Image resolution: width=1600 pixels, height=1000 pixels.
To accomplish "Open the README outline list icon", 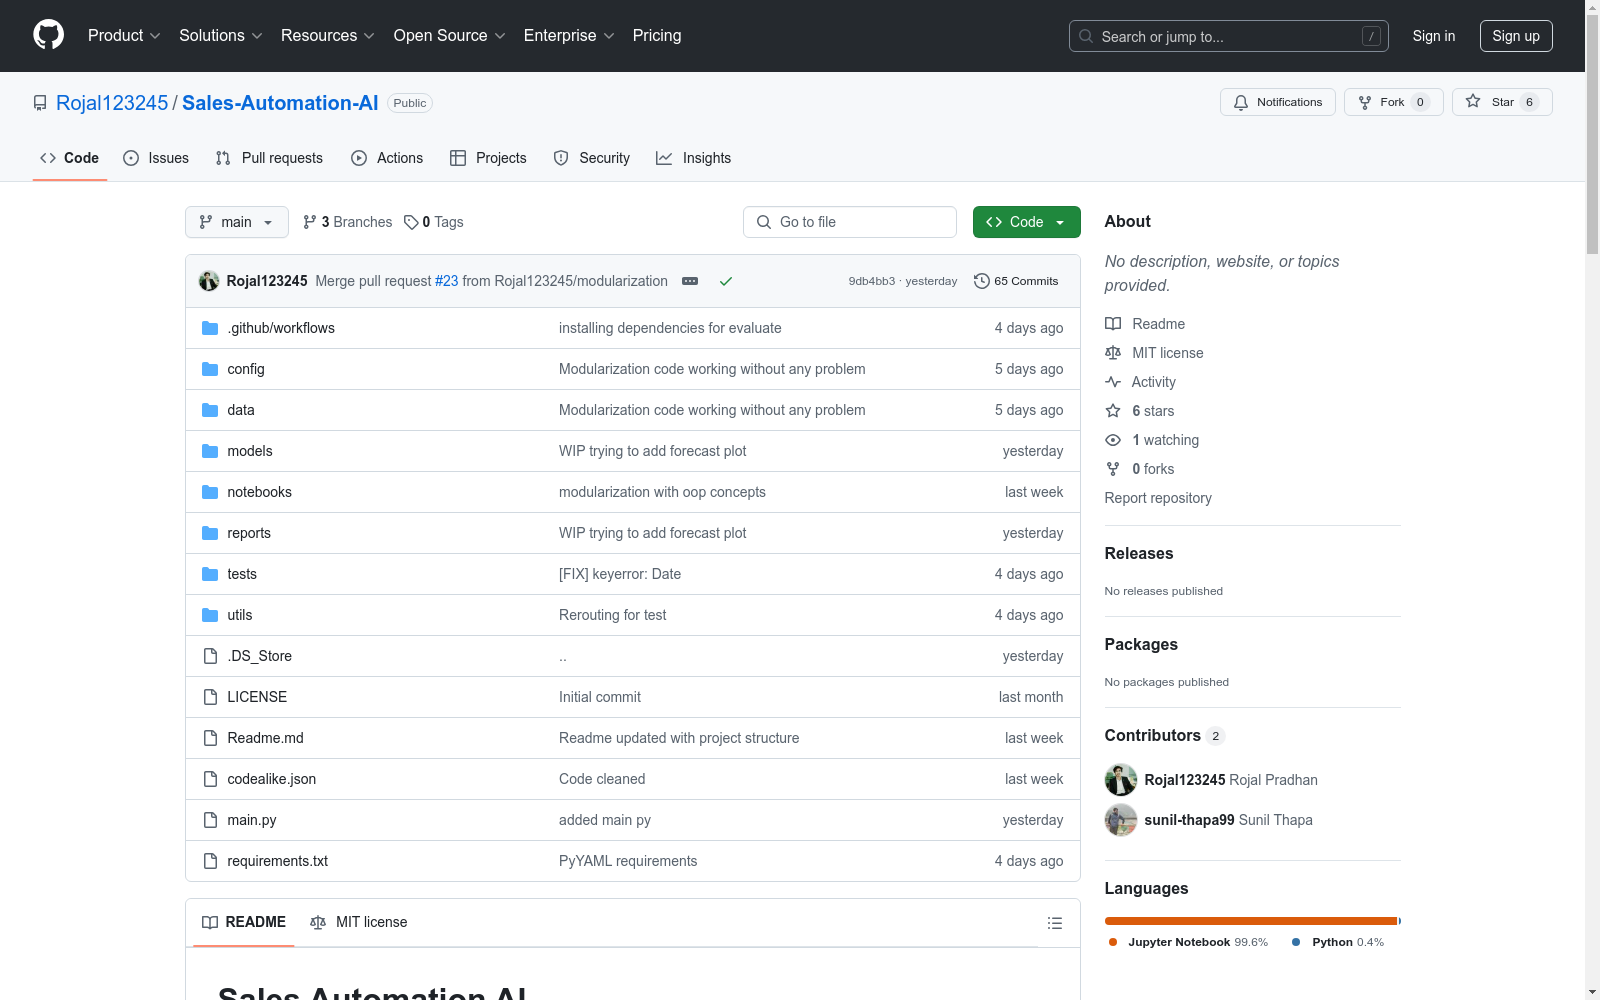I will (x=1055, y=923).
